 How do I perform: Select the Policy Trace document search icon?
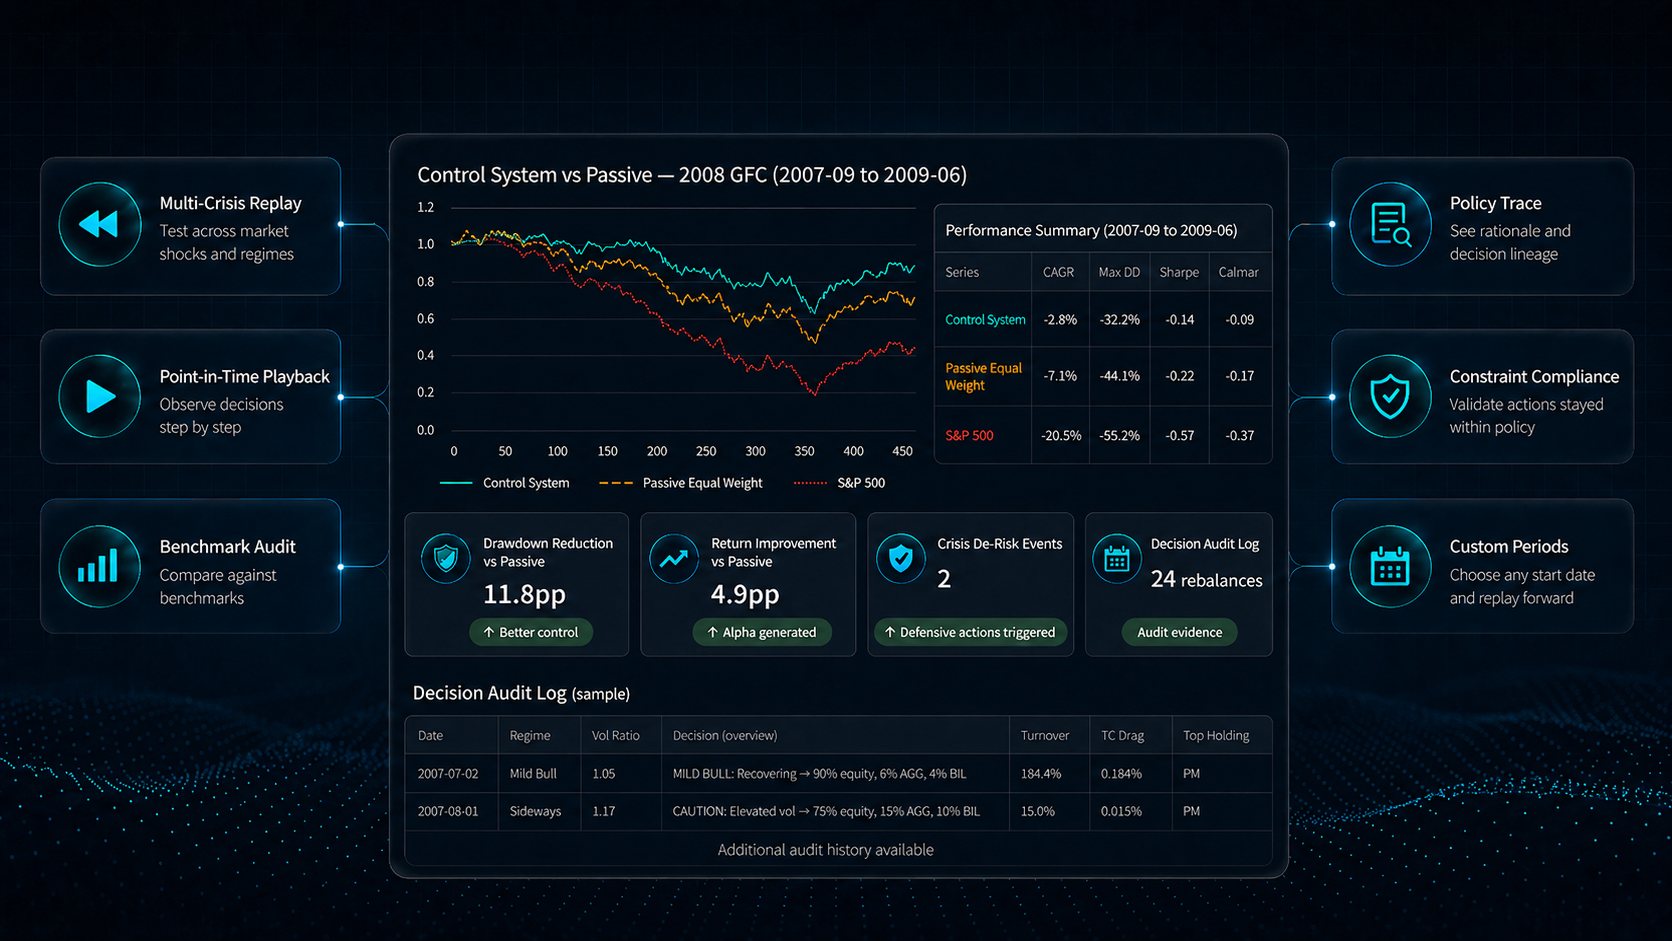(x=1390, y=224)
